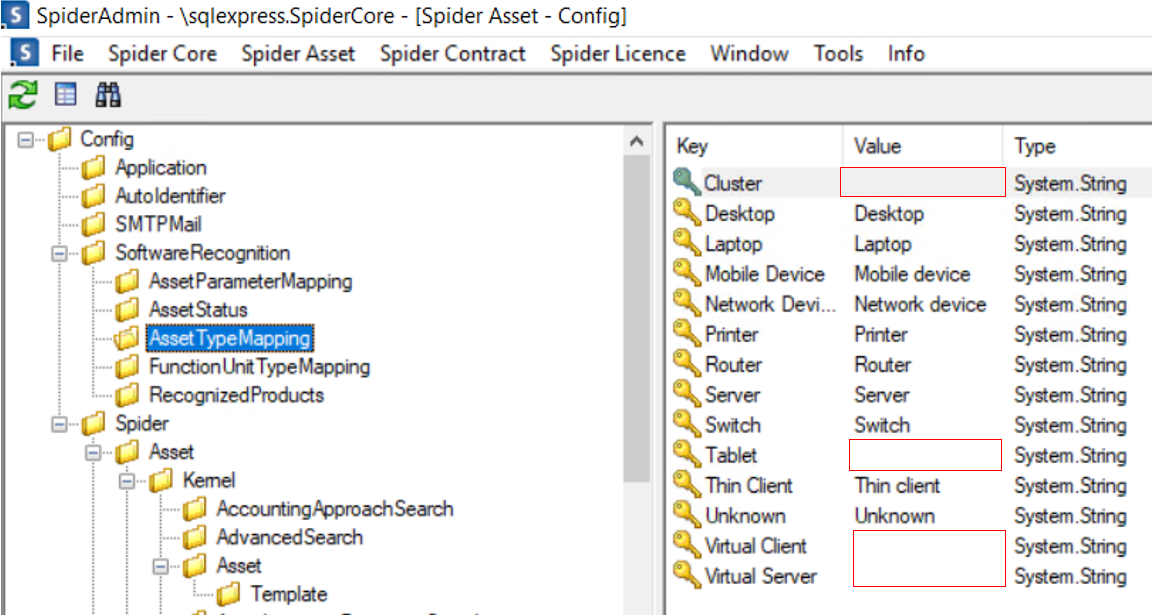Click the Config root folder icon
Image resolution: width=1157 pixels, height=615 pixels.
click(x=59, y=139)
